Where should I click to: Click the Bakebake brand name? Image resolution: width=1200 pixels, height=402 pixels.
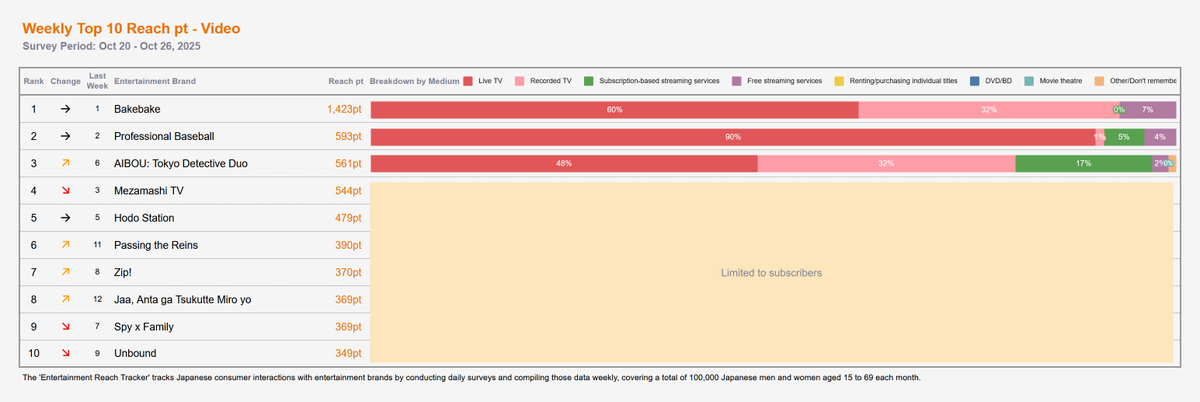pos(136,109)
